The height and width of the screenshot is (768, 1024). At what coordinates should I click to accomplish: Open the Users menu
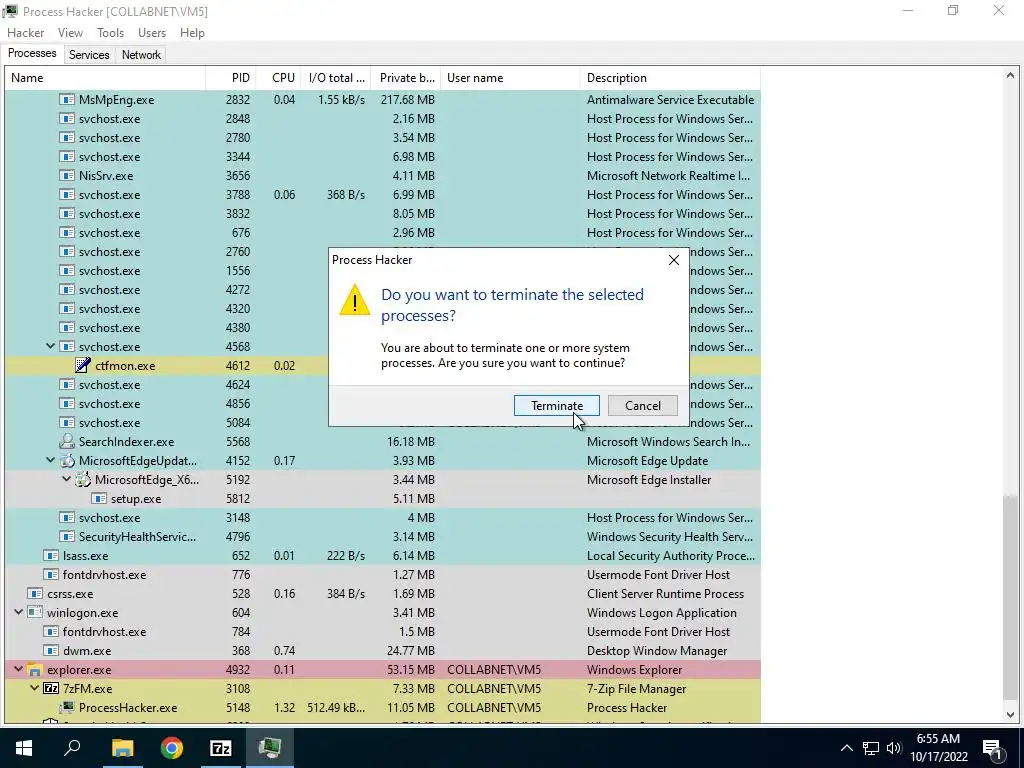tap(152, 33)
